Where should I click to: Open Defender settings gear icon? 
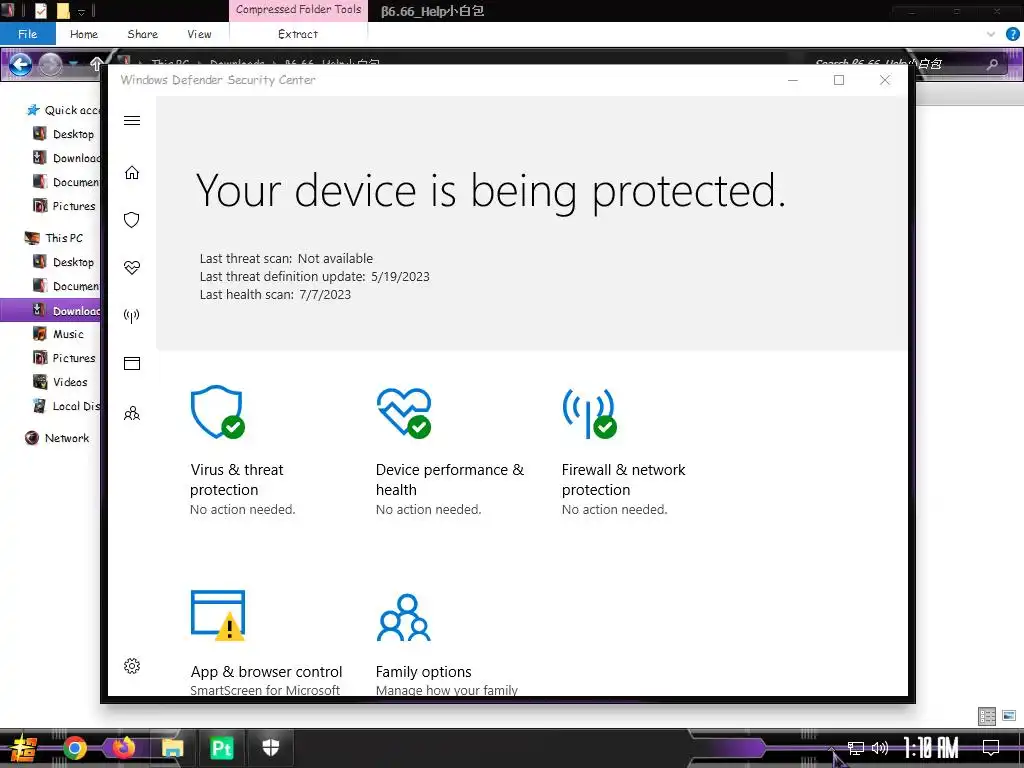(x=132, y=666)
